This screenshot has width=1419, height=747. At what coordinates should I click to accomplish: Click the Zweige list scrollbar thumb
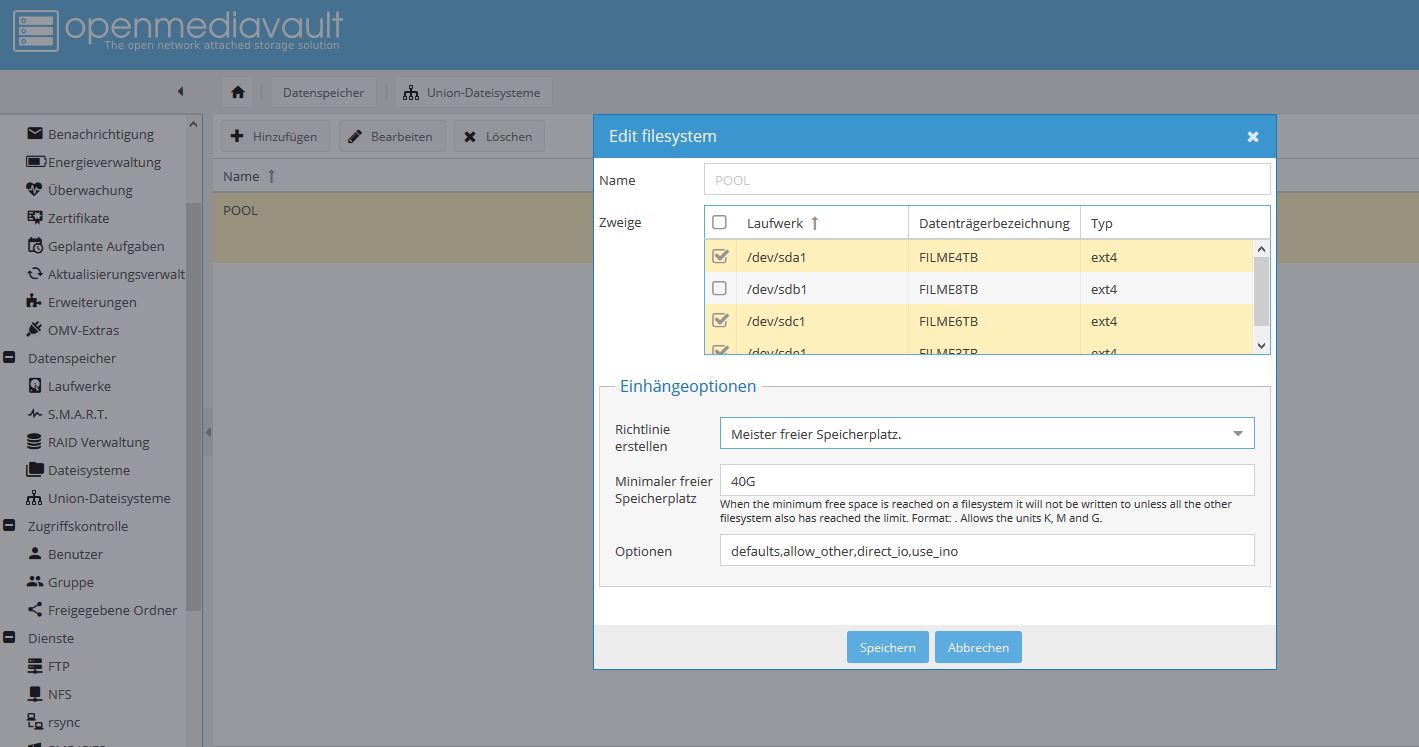(1261, 290)
